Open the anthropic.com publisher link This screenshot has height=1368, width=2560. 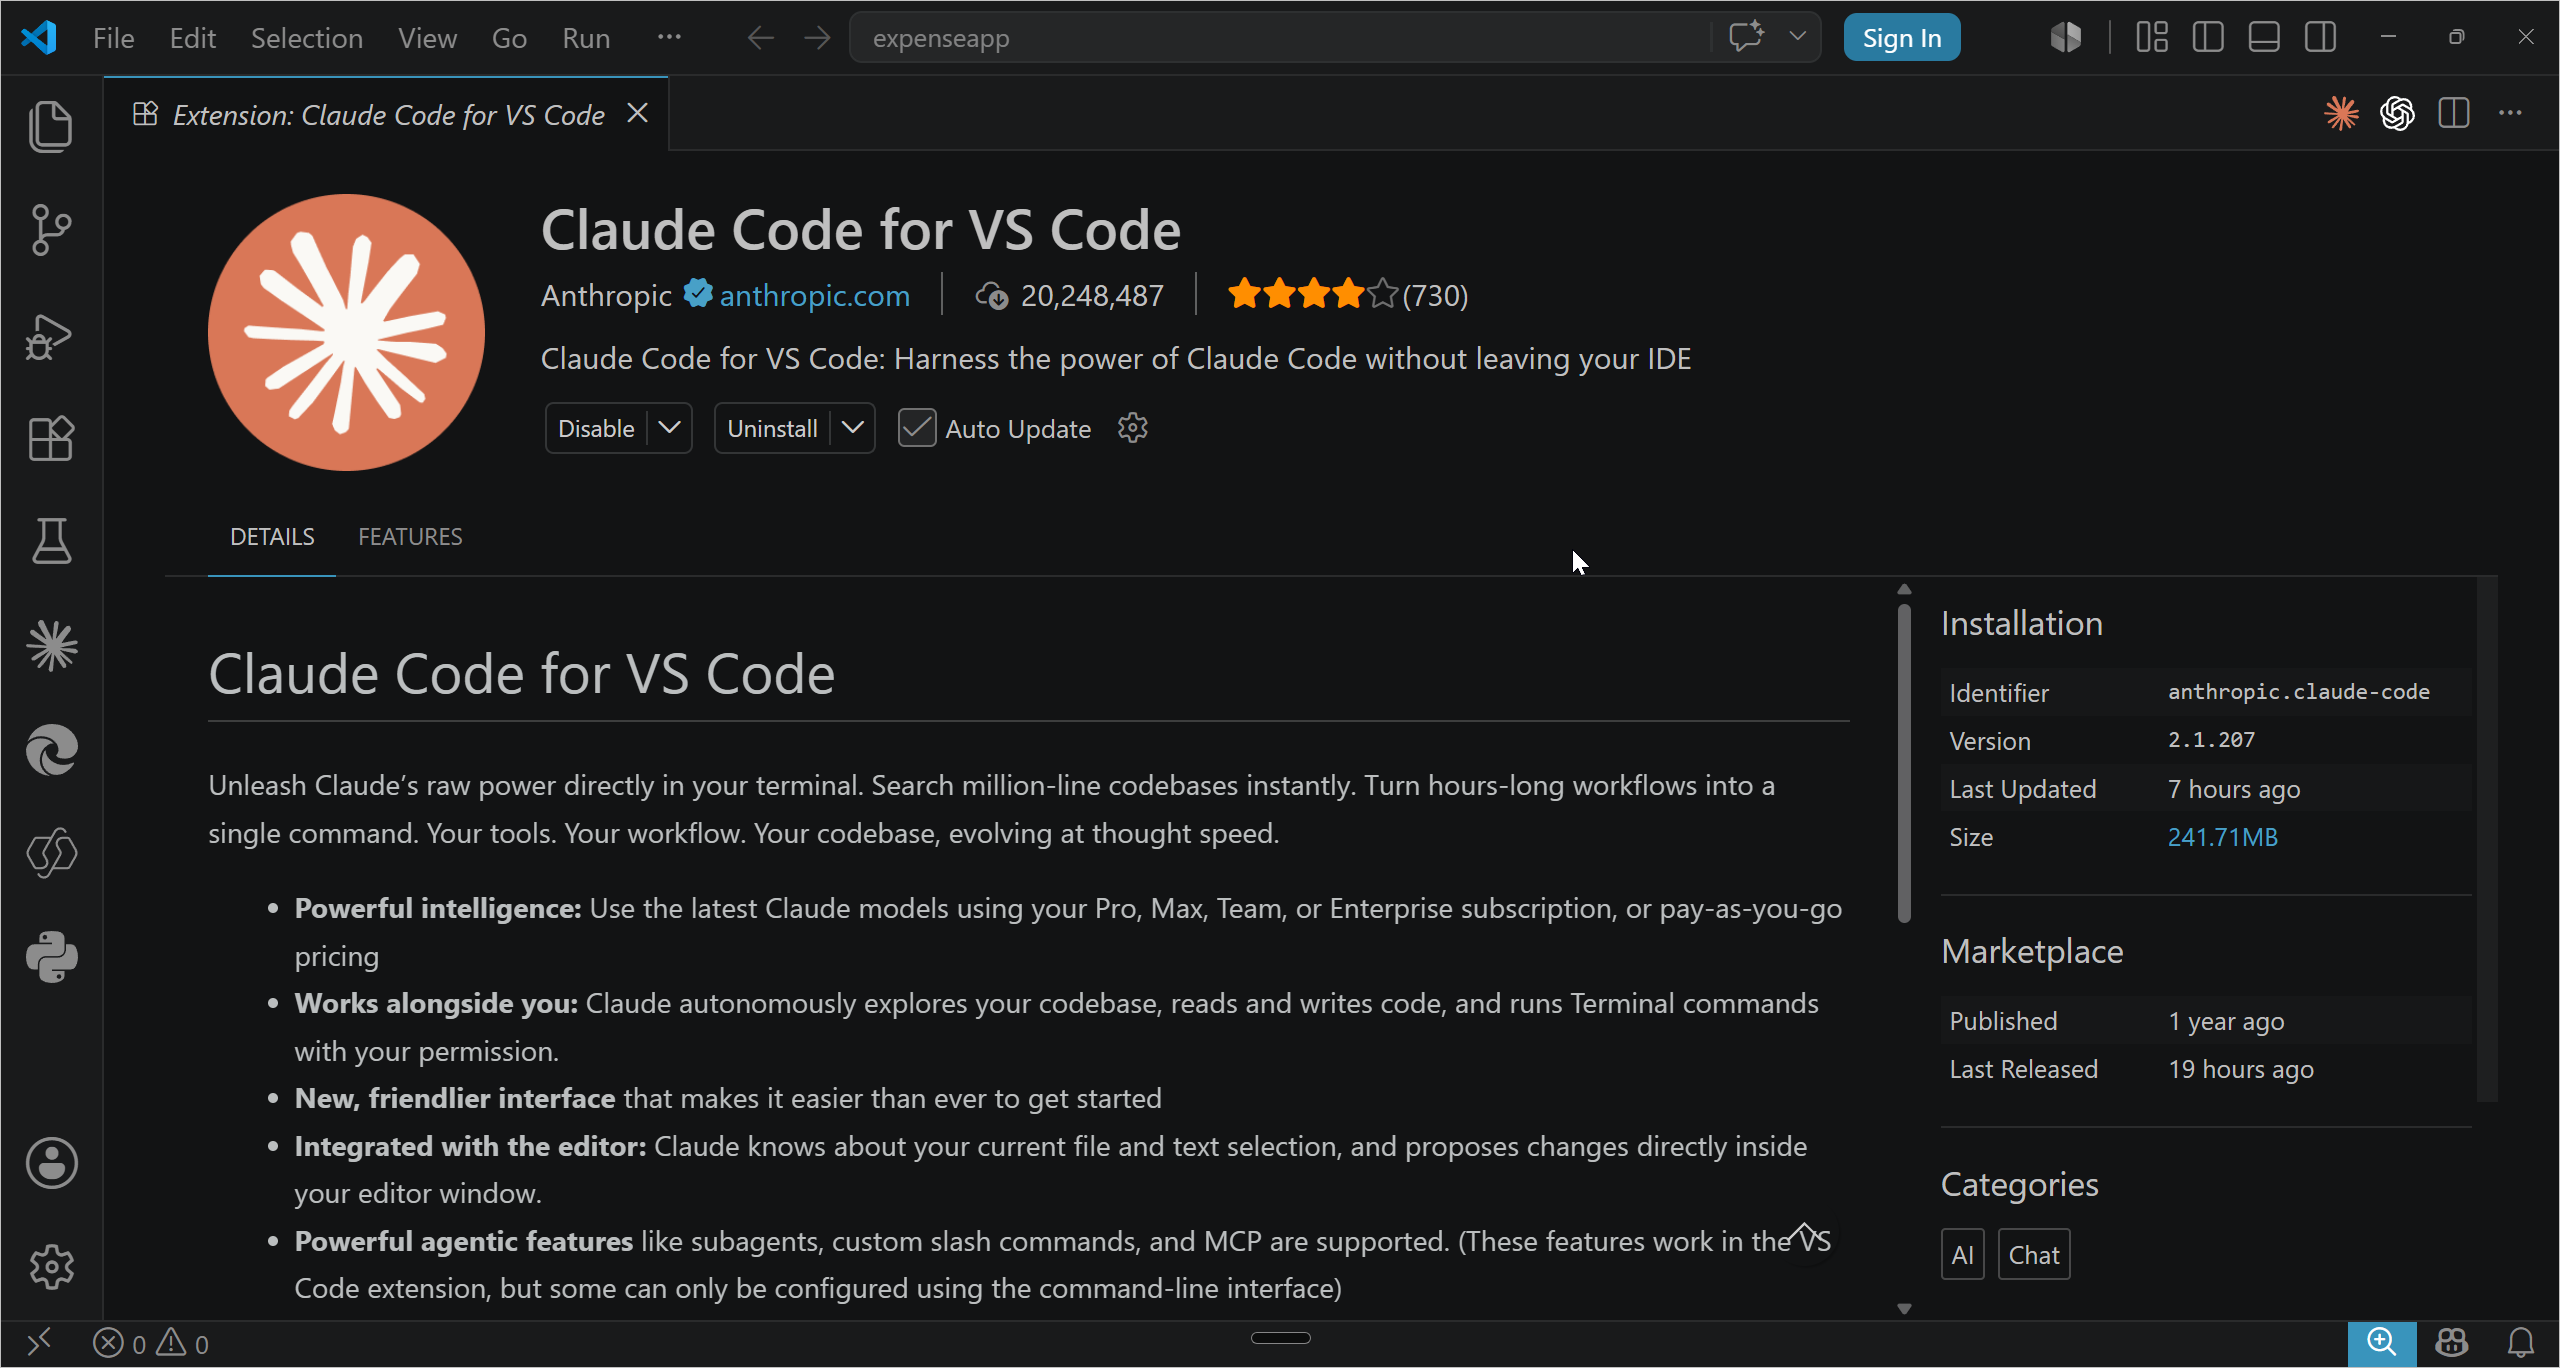point(814,295)
